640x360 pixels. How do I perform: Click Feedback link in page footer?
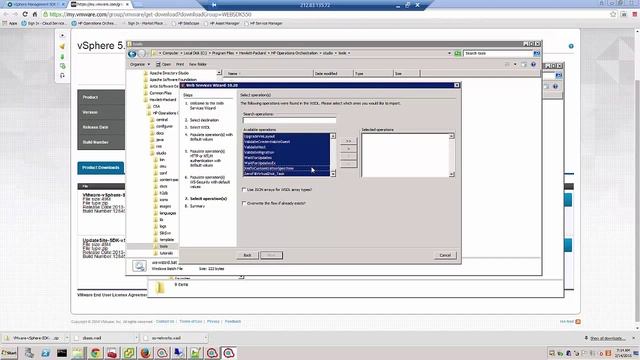233,322
